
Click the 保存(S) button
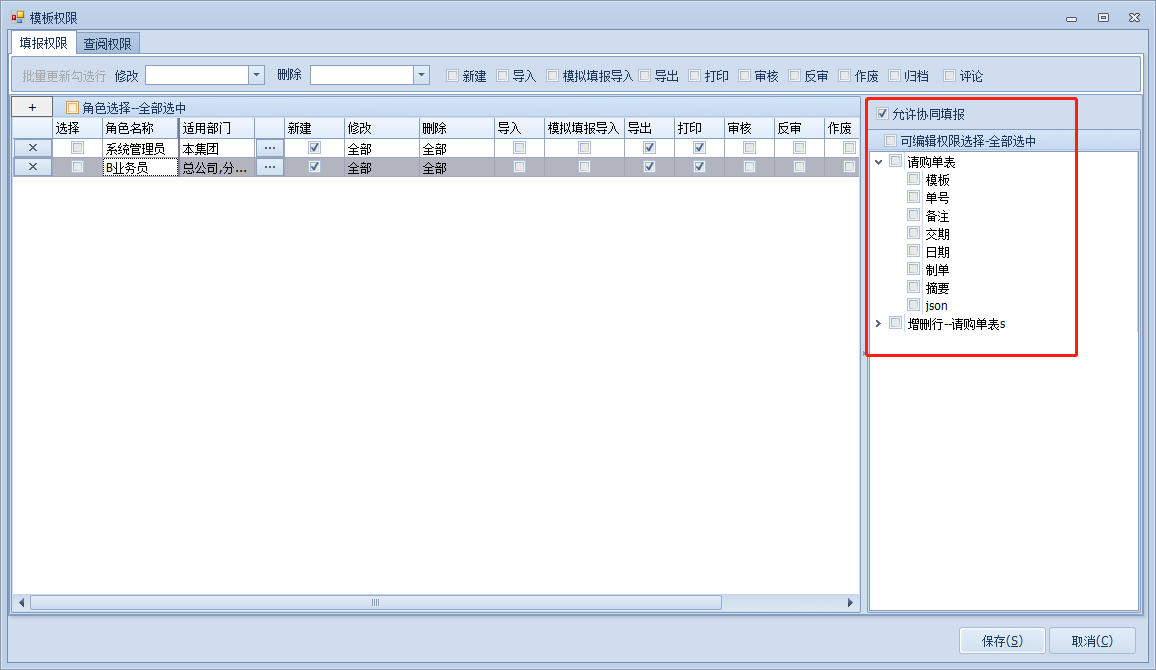pyautogui.click(x=1002, y=640)
